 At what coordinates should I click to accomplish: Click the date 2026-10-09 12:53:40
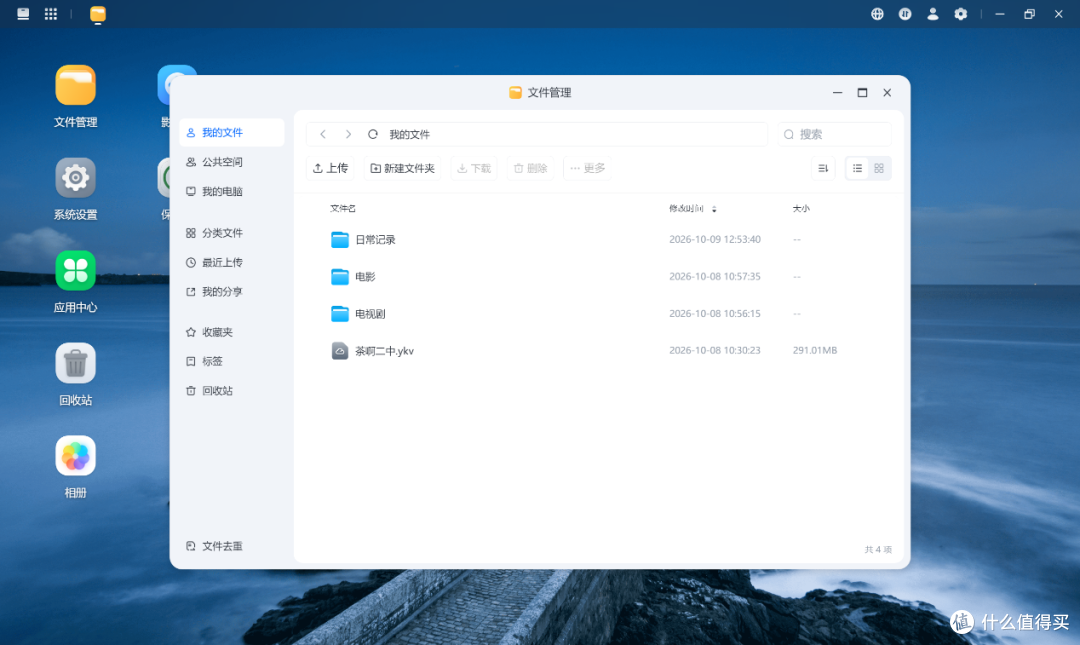(714, 239)
